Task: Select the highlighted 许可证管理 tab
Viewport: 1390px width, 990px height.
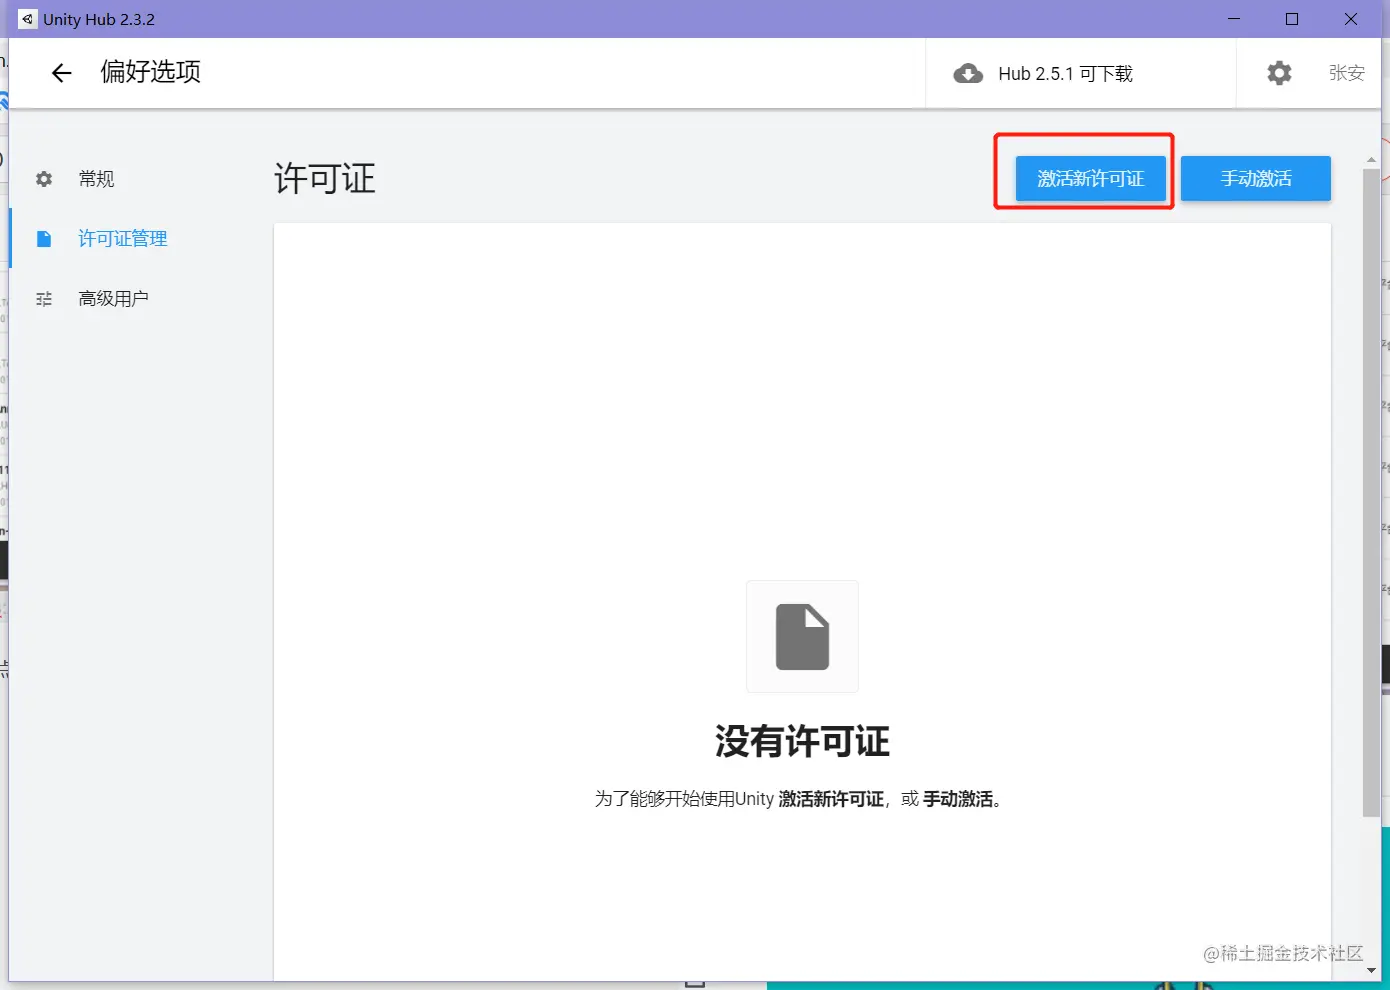Action: pyautogui.click(x=122, y=238)
